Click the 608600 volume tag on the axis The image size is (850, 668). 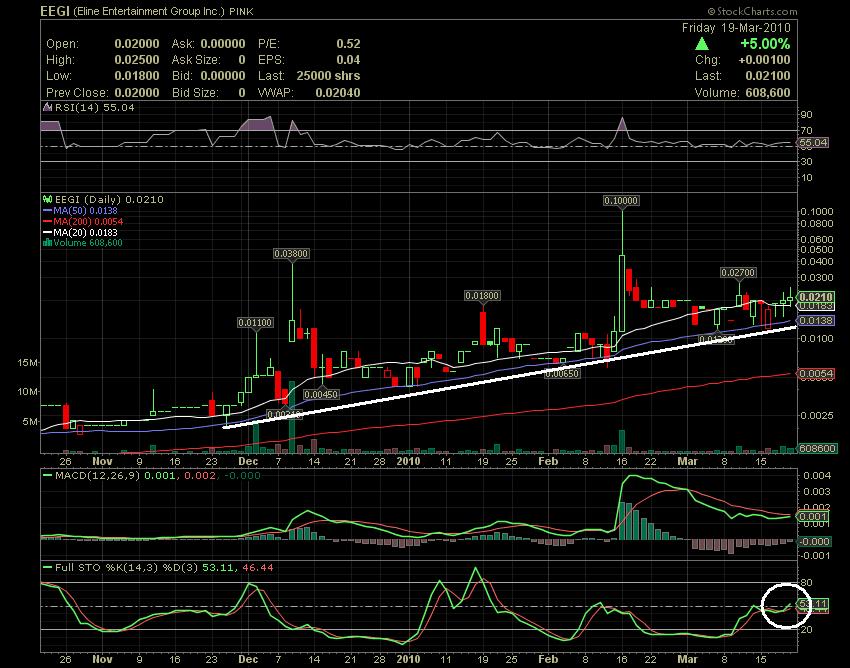click(818, 449)
